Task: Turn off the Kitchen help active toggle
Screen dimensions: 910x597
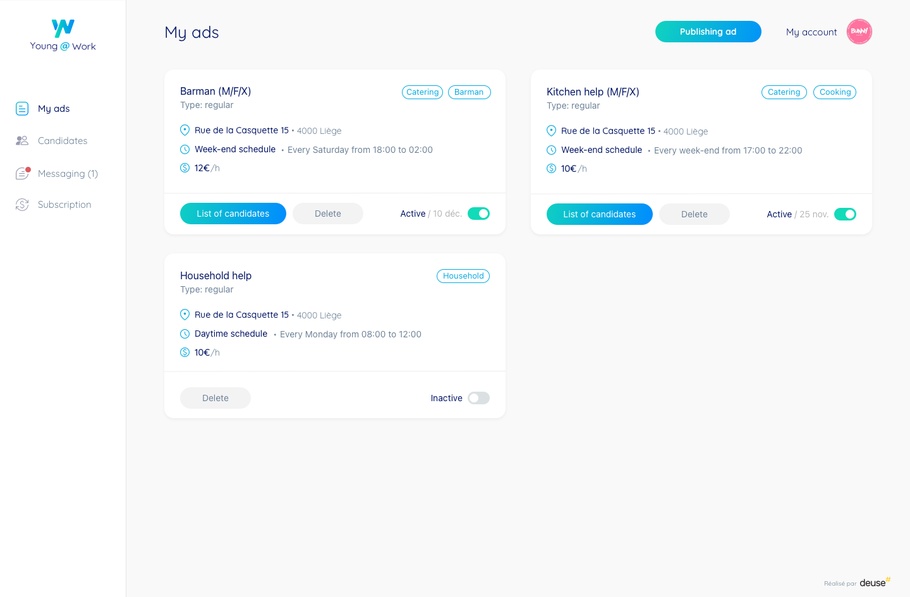Action: click(845, 214)
